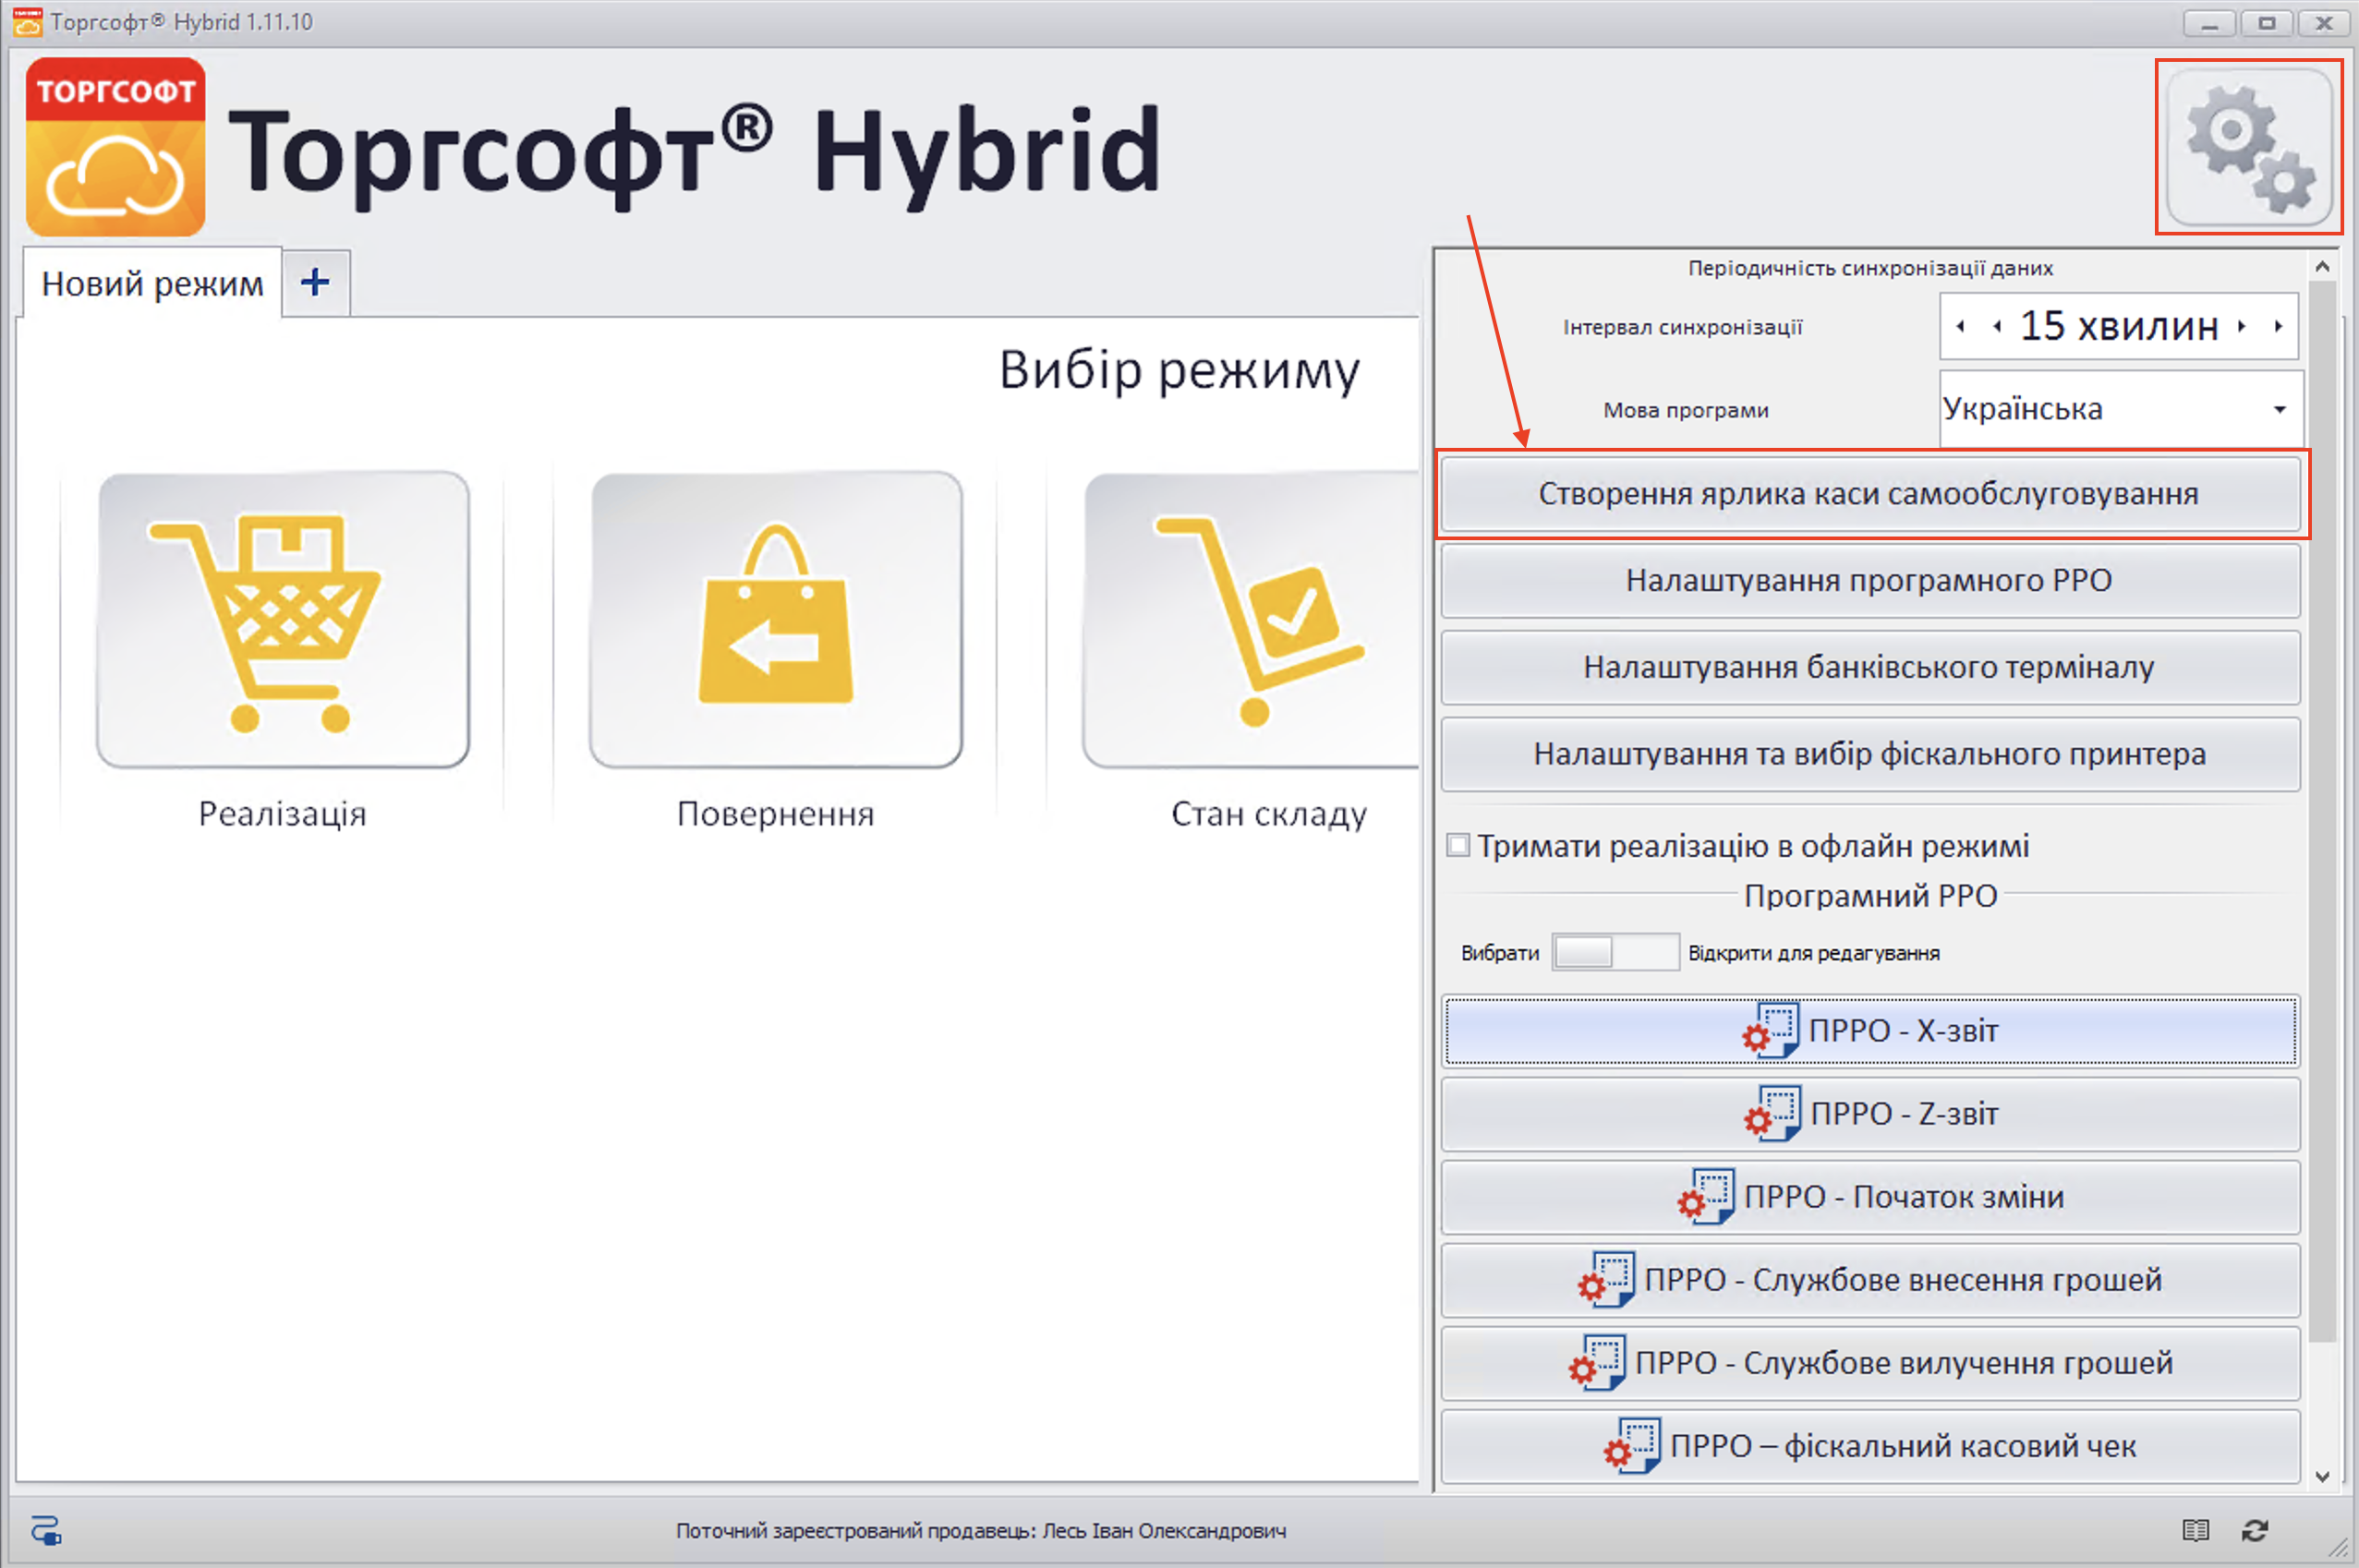The width and height of the screenshot is (2359, 1568).
Task: Open the Повернення return bag mode
Action: (x=776, y=620)
